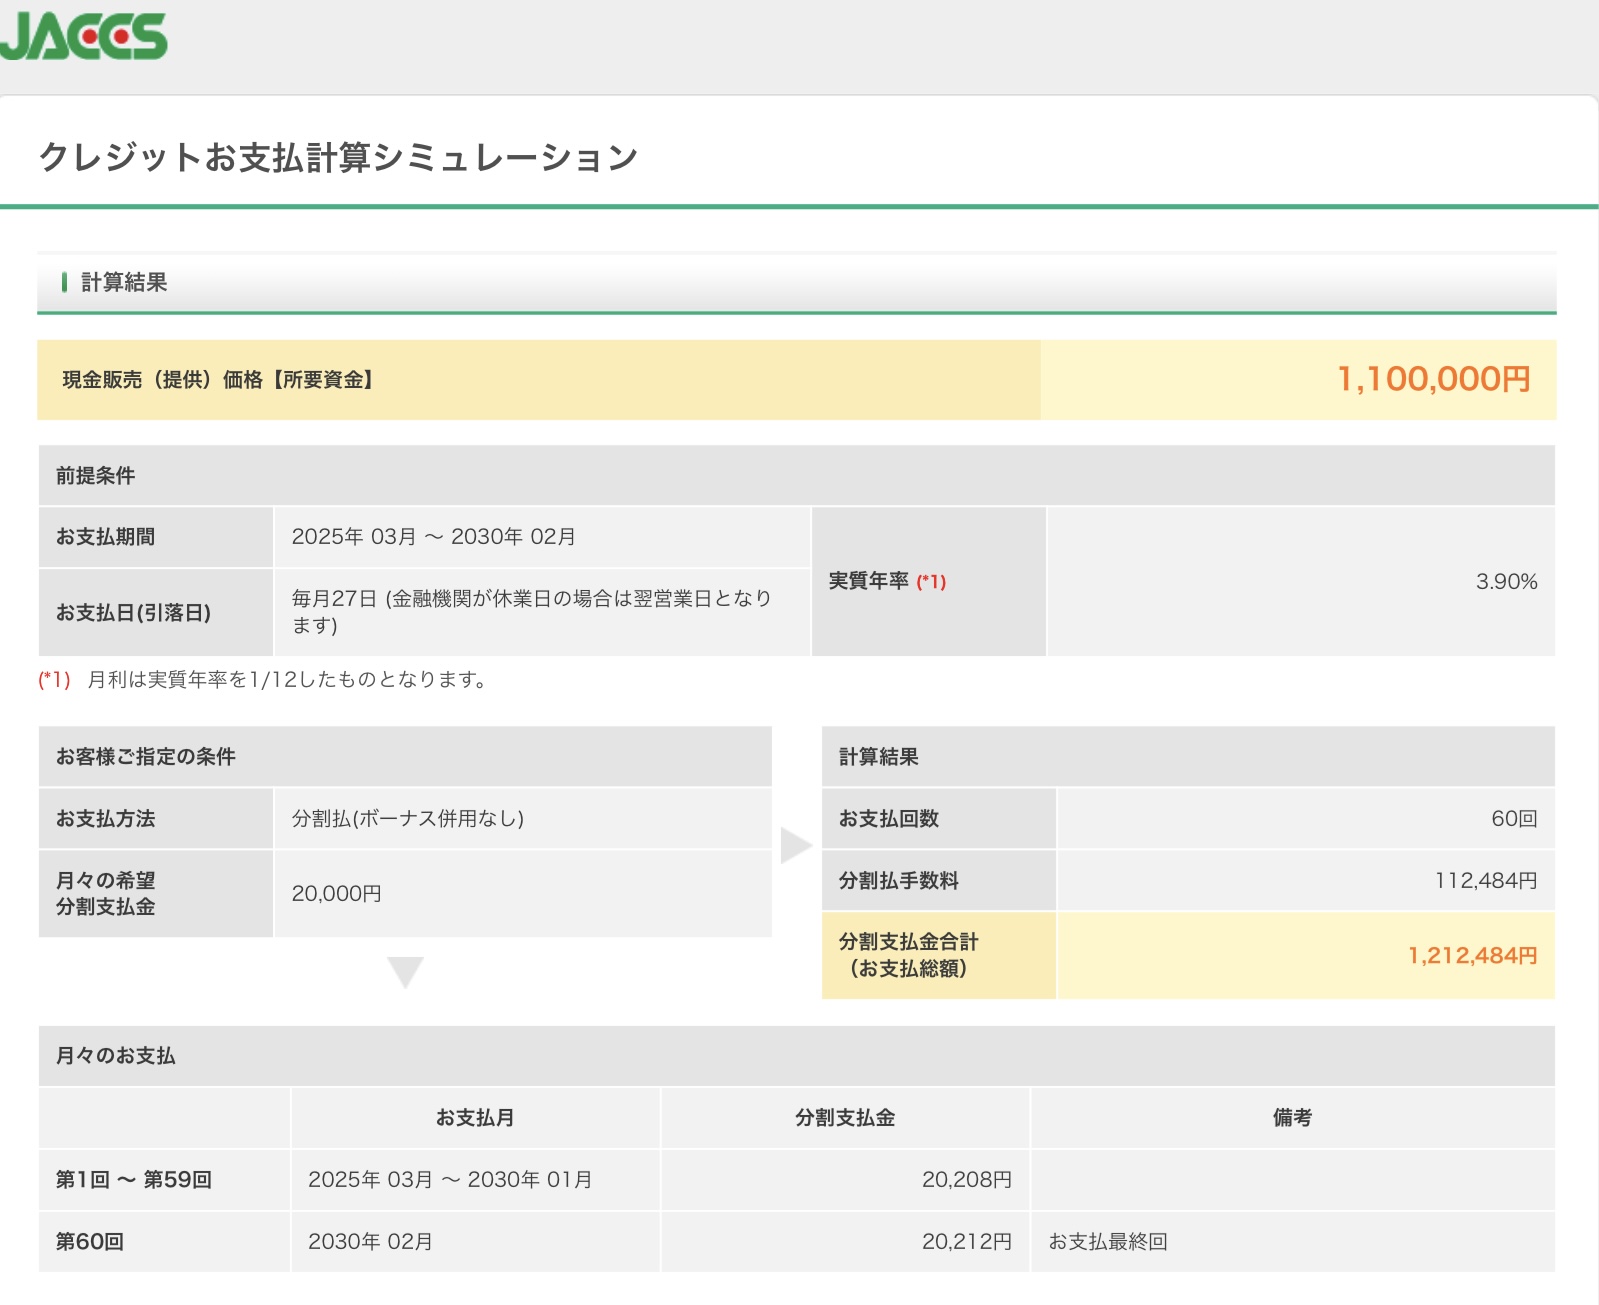Click the 分割払手数料 label
Viewport: 1599px width, 1305px height.
[898, 881]
